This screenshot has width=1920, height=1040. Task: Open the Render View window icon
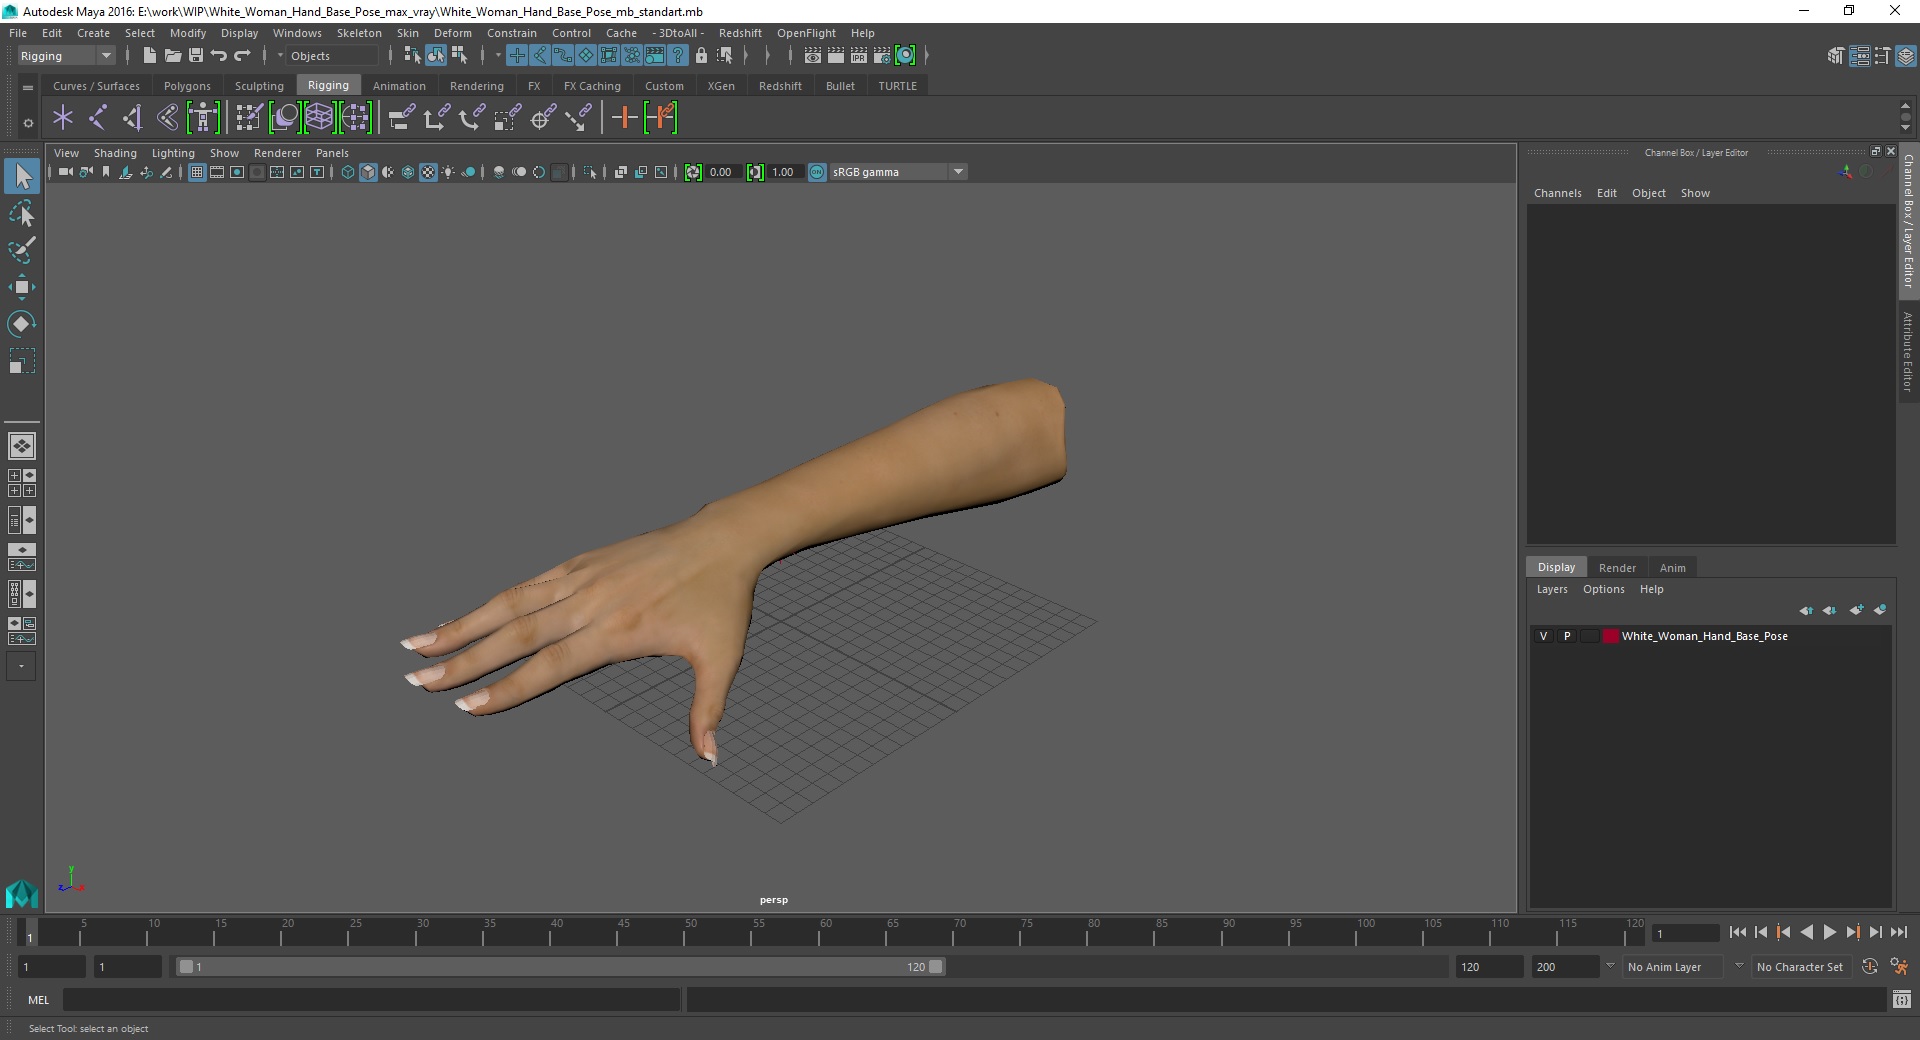tap(813, 56)
